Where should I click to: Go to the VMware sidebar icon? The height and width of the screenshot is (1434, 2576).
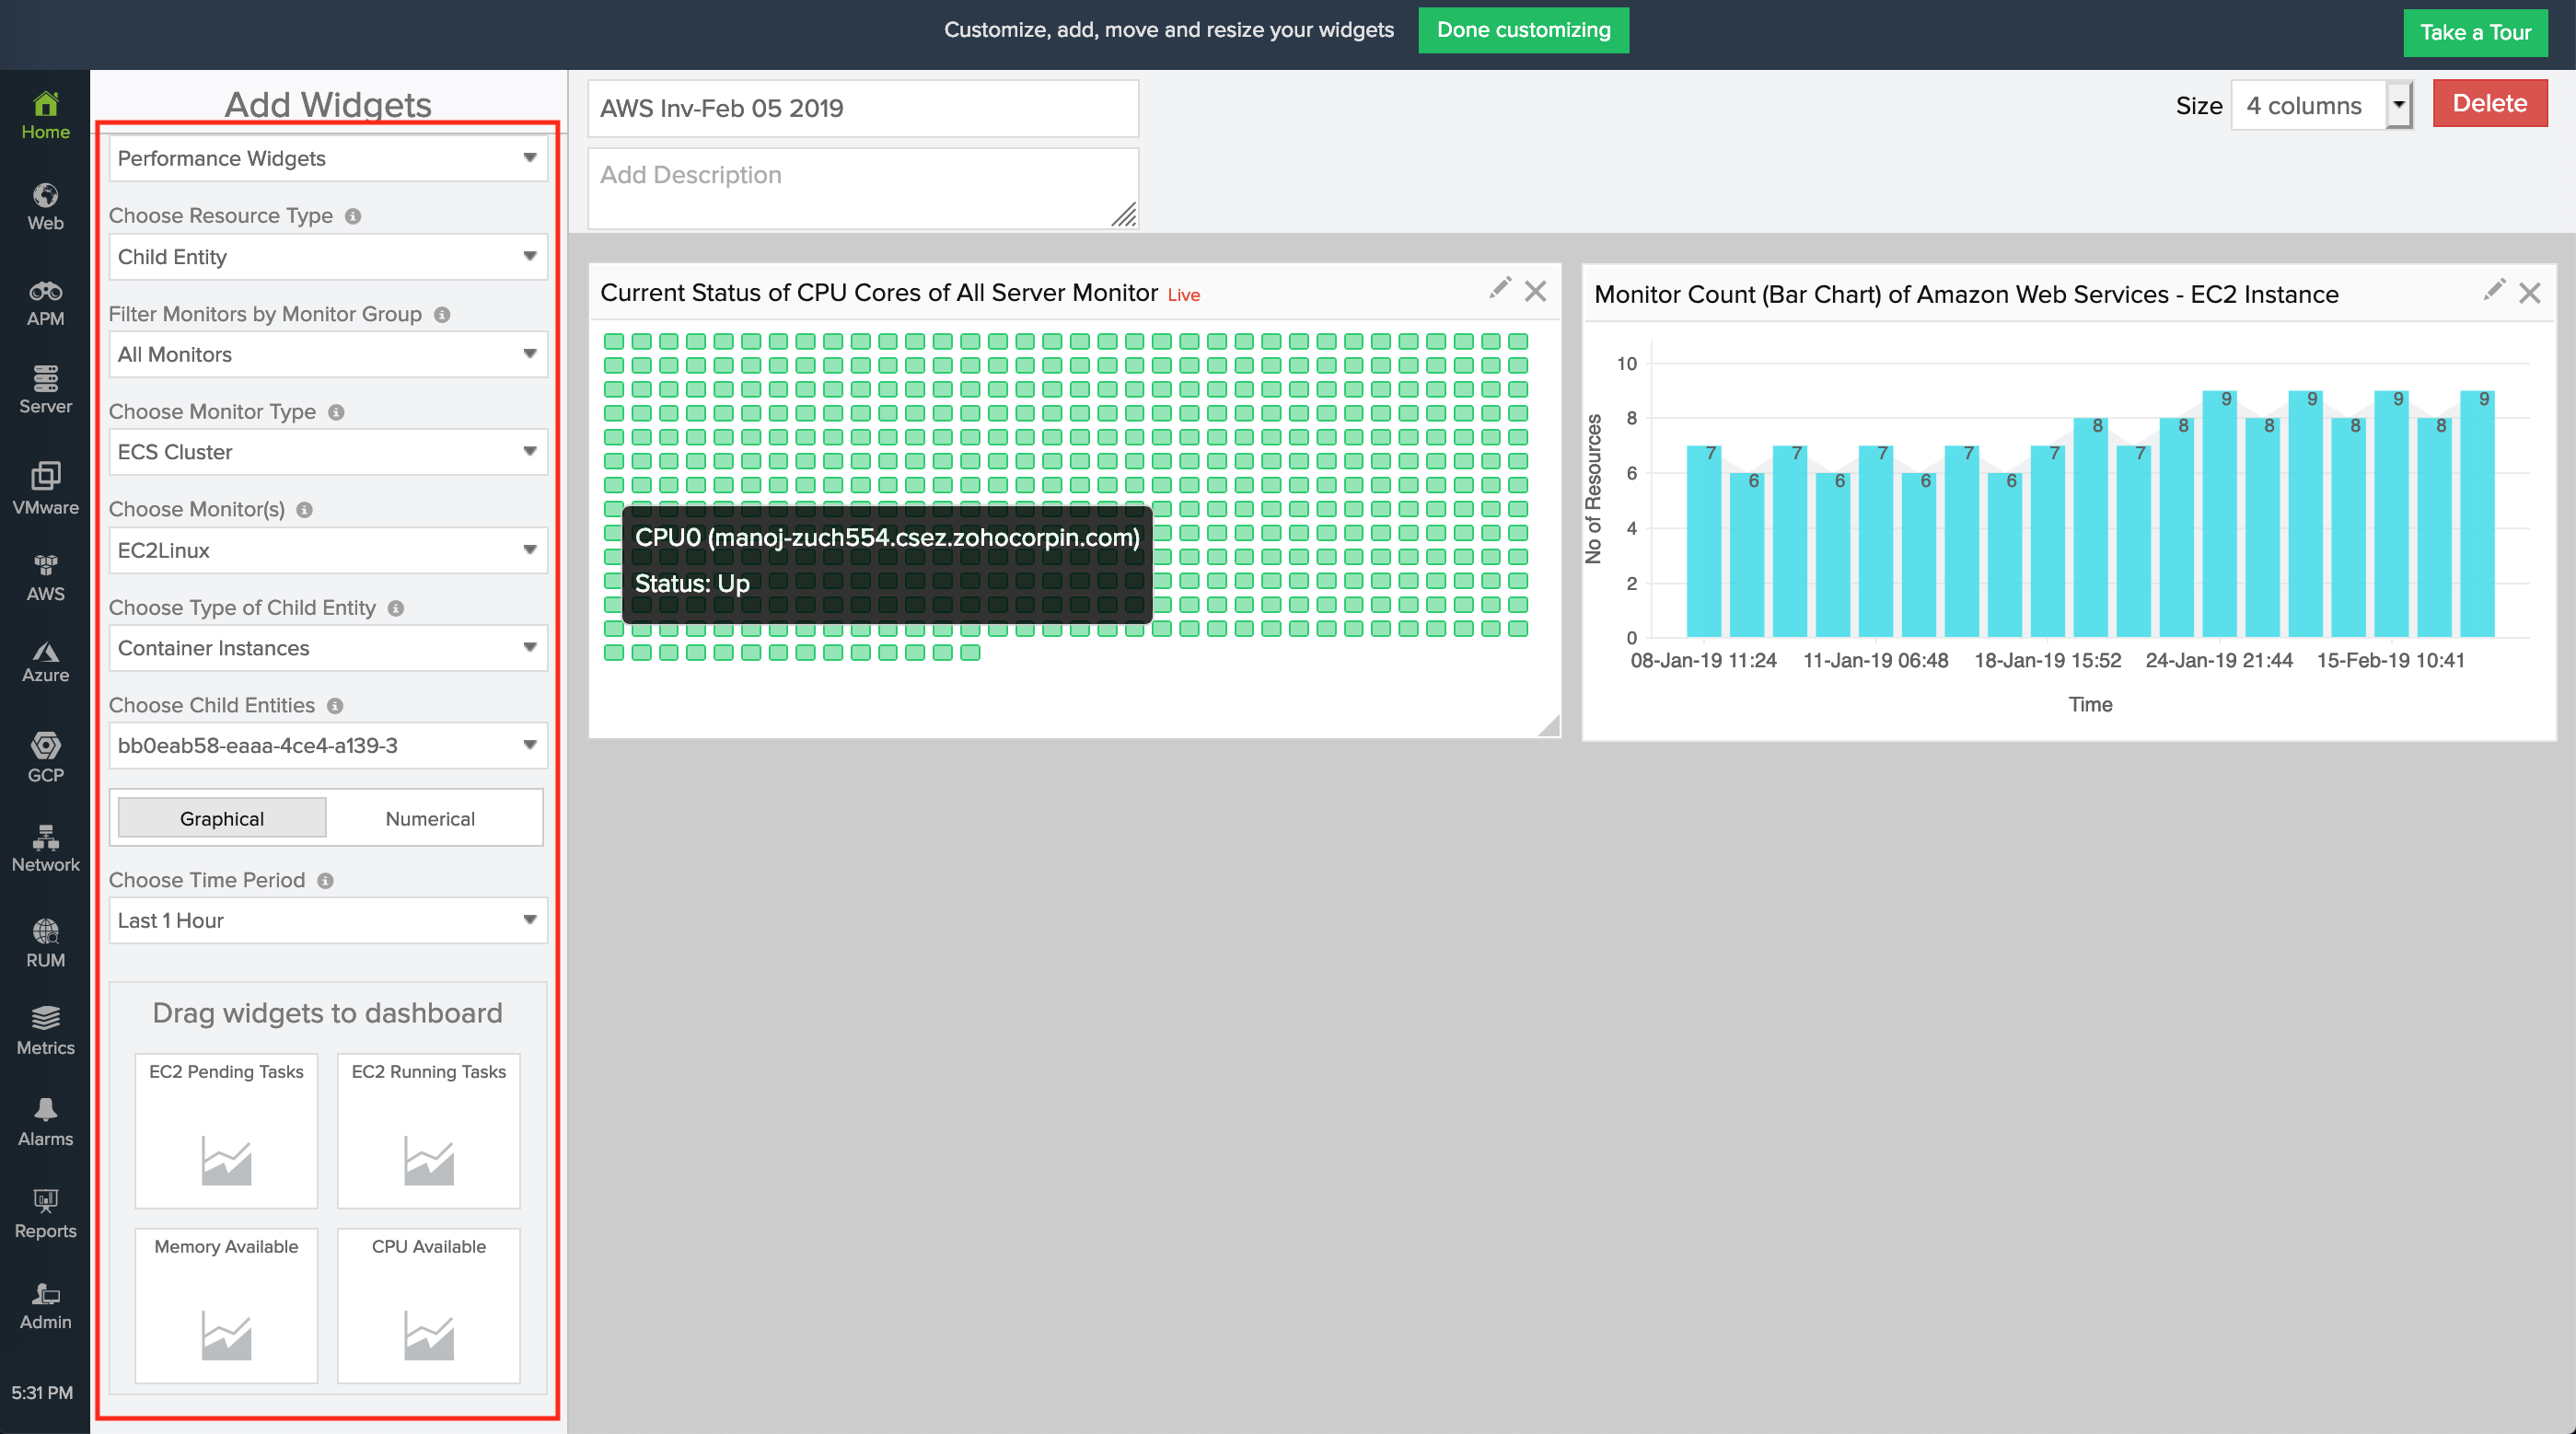[x=45, y=487]
